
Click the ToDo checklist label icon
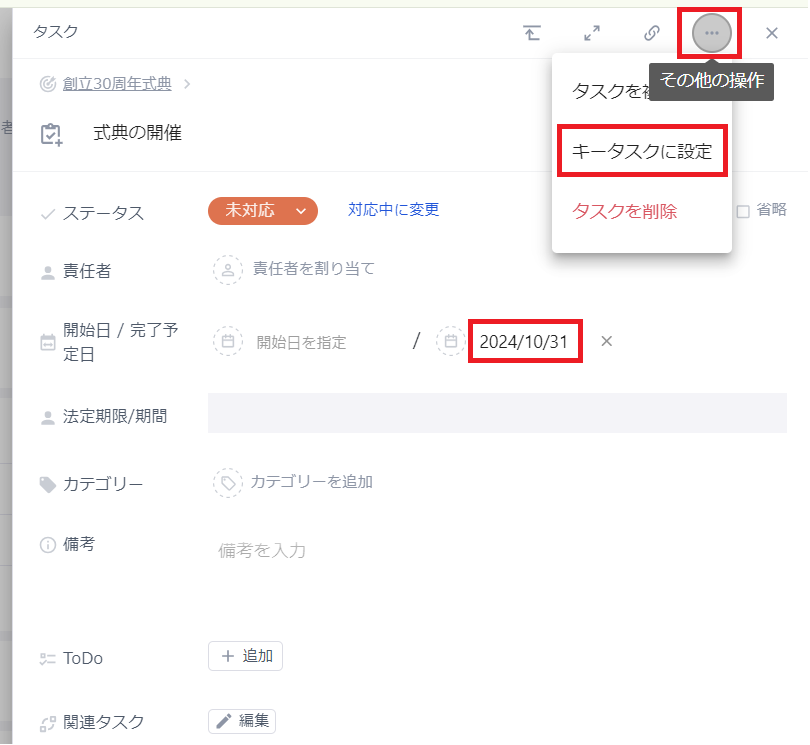coord(48,659)
